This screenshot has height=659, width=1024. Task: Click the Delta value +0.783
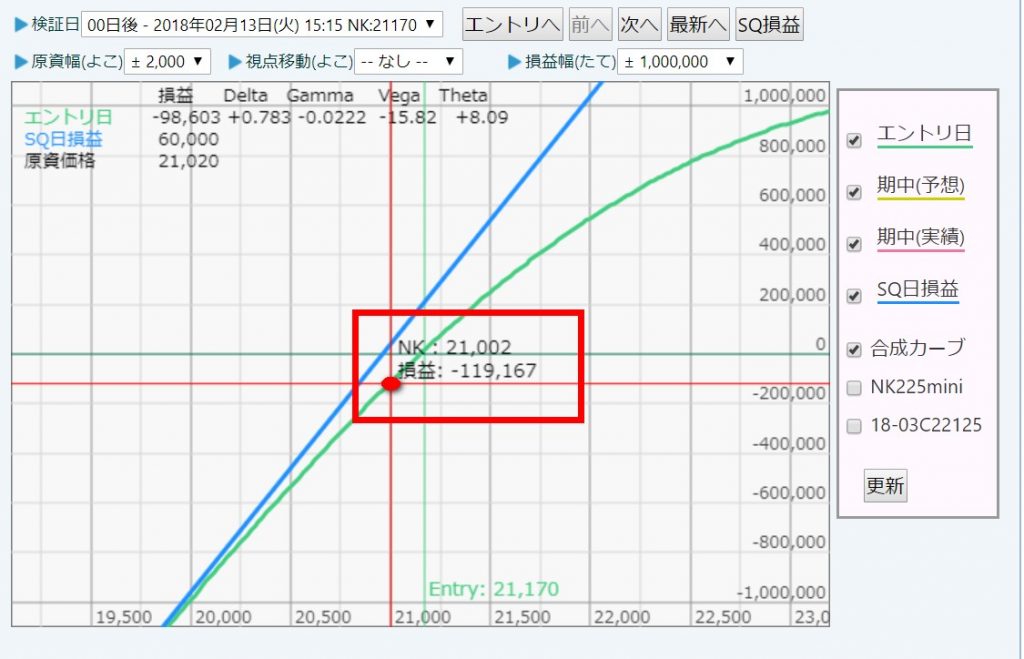click(260, 118)
